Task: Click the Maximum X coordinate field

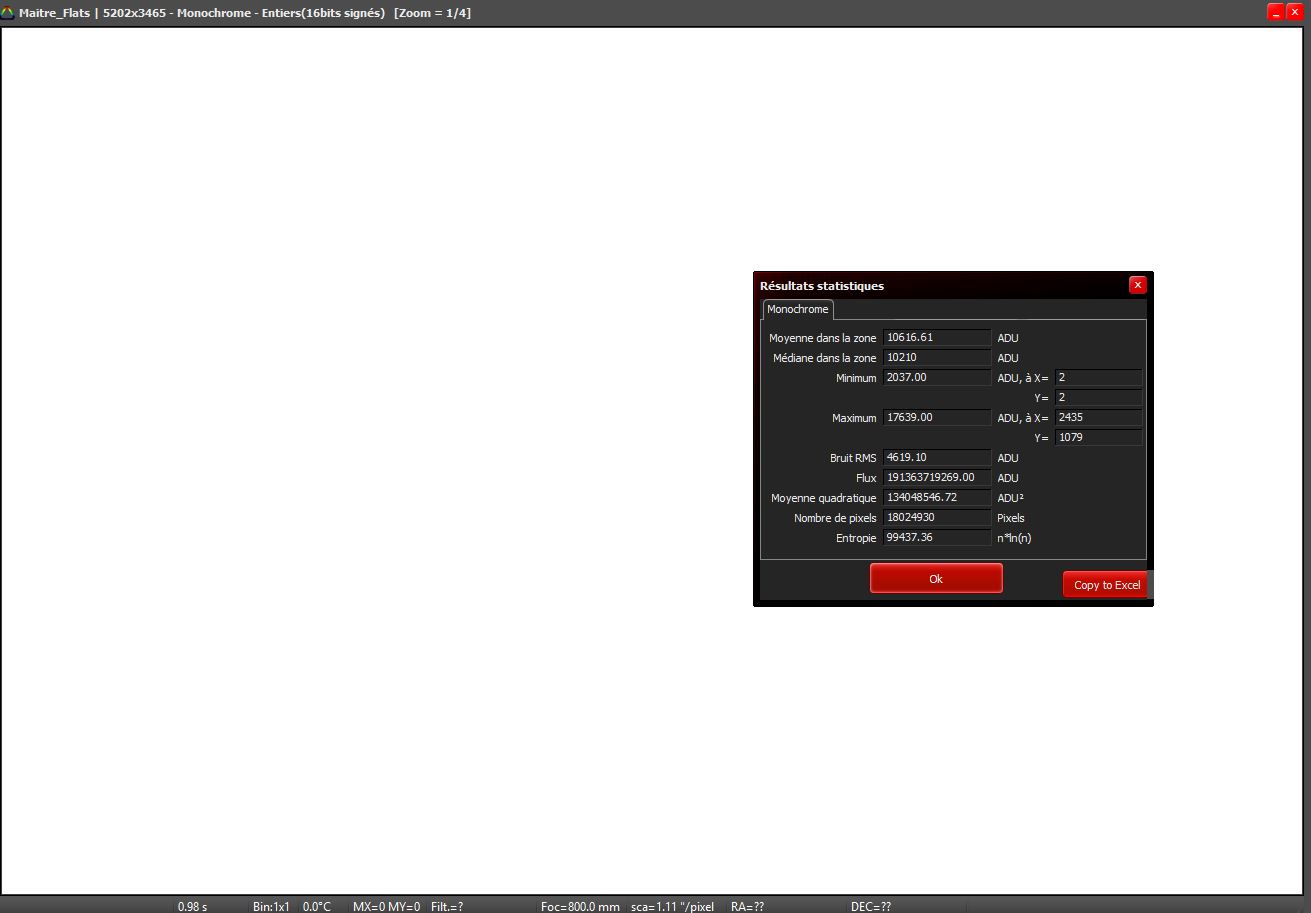Action: [1097, 418]
